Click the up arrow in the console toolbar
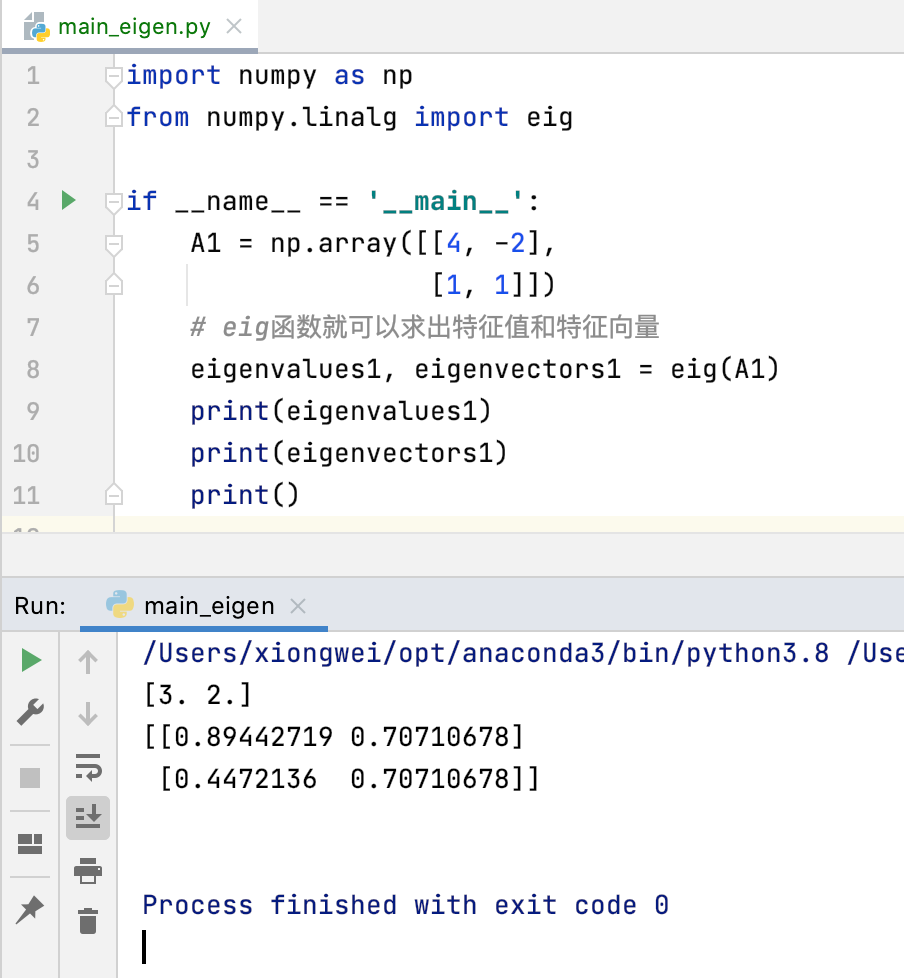 pyautogui.click(x=88, y=662)
